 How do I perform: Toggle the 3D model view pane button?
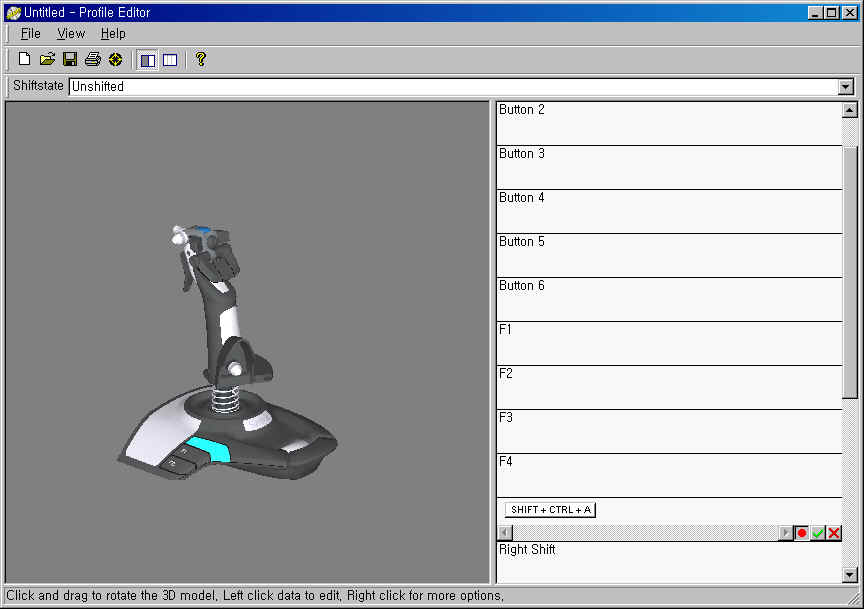click(148, 60)
